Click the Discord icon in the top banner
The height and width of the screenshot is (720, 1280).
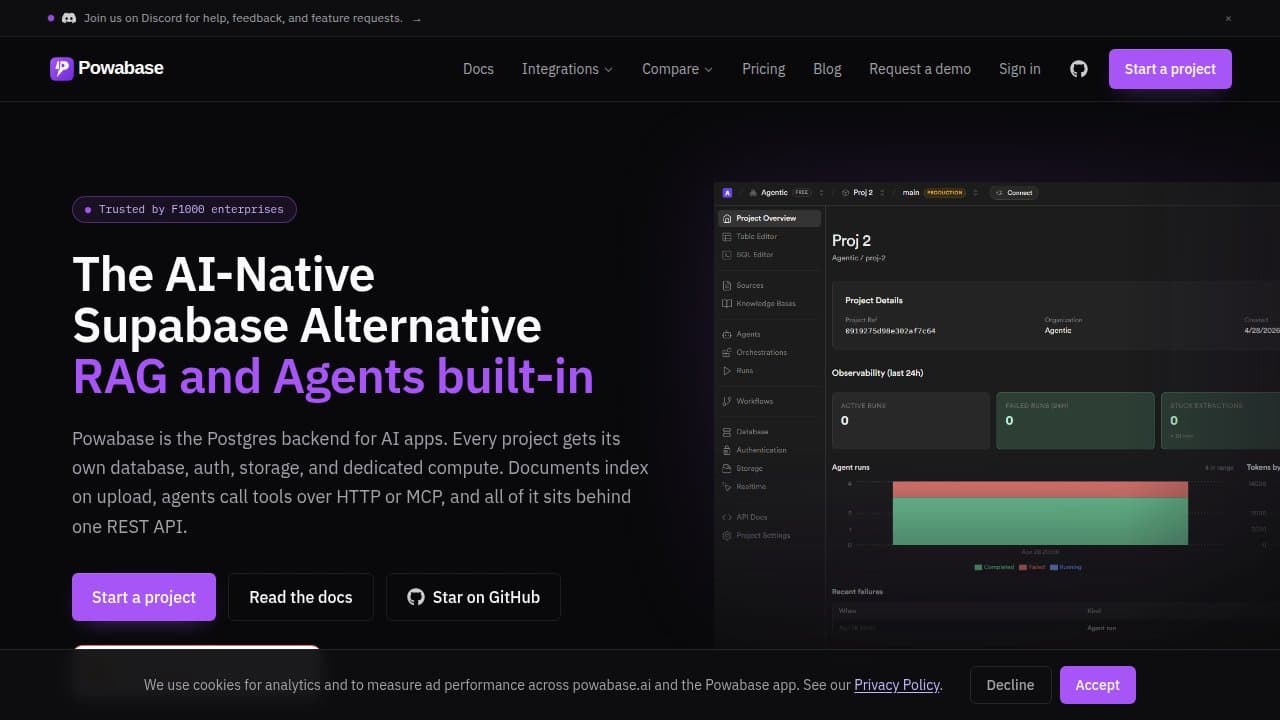pos(69,18)
